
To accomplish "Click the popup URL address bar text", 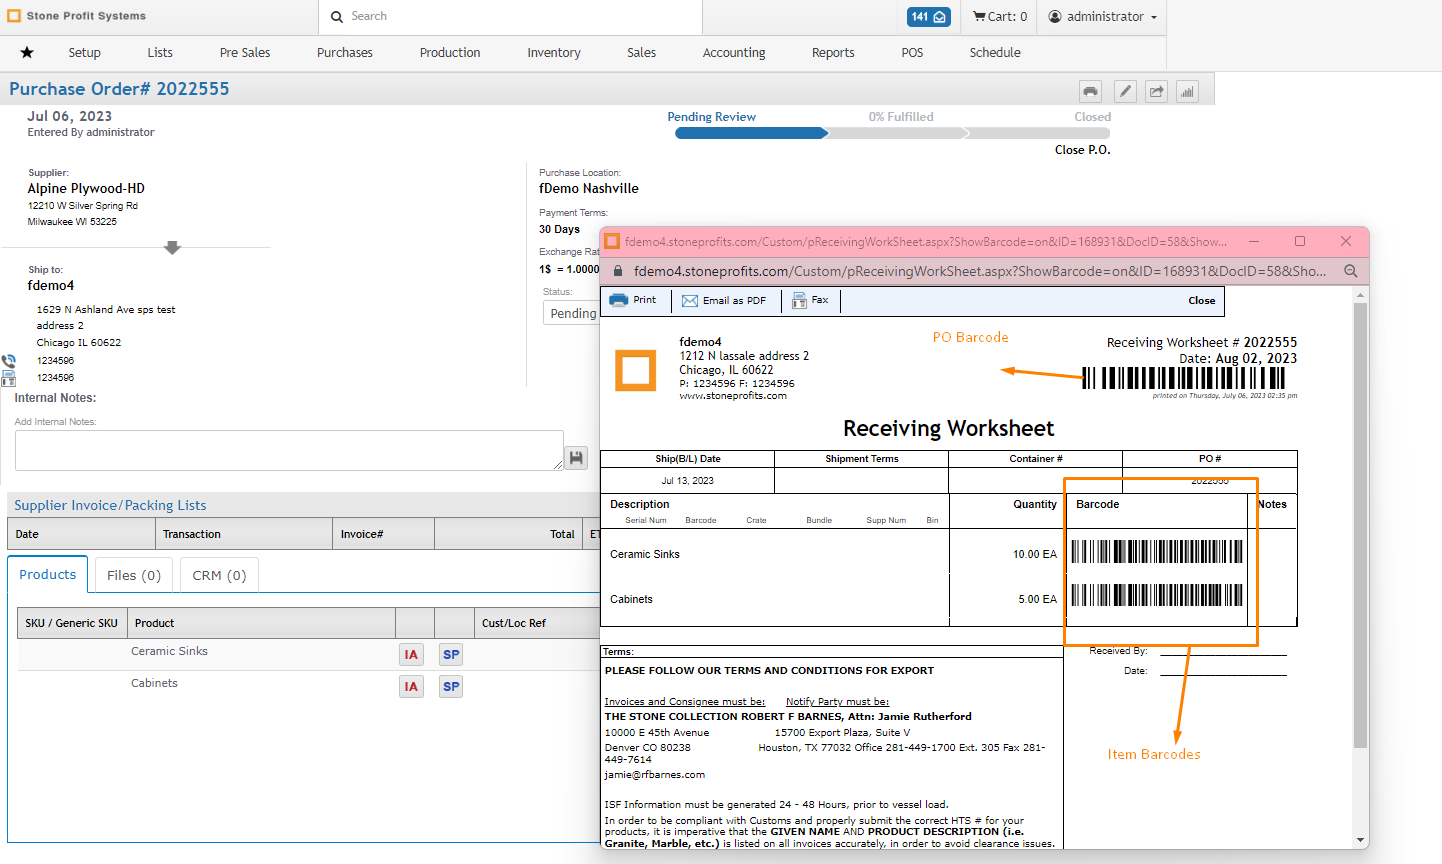I will pos(980,271).
